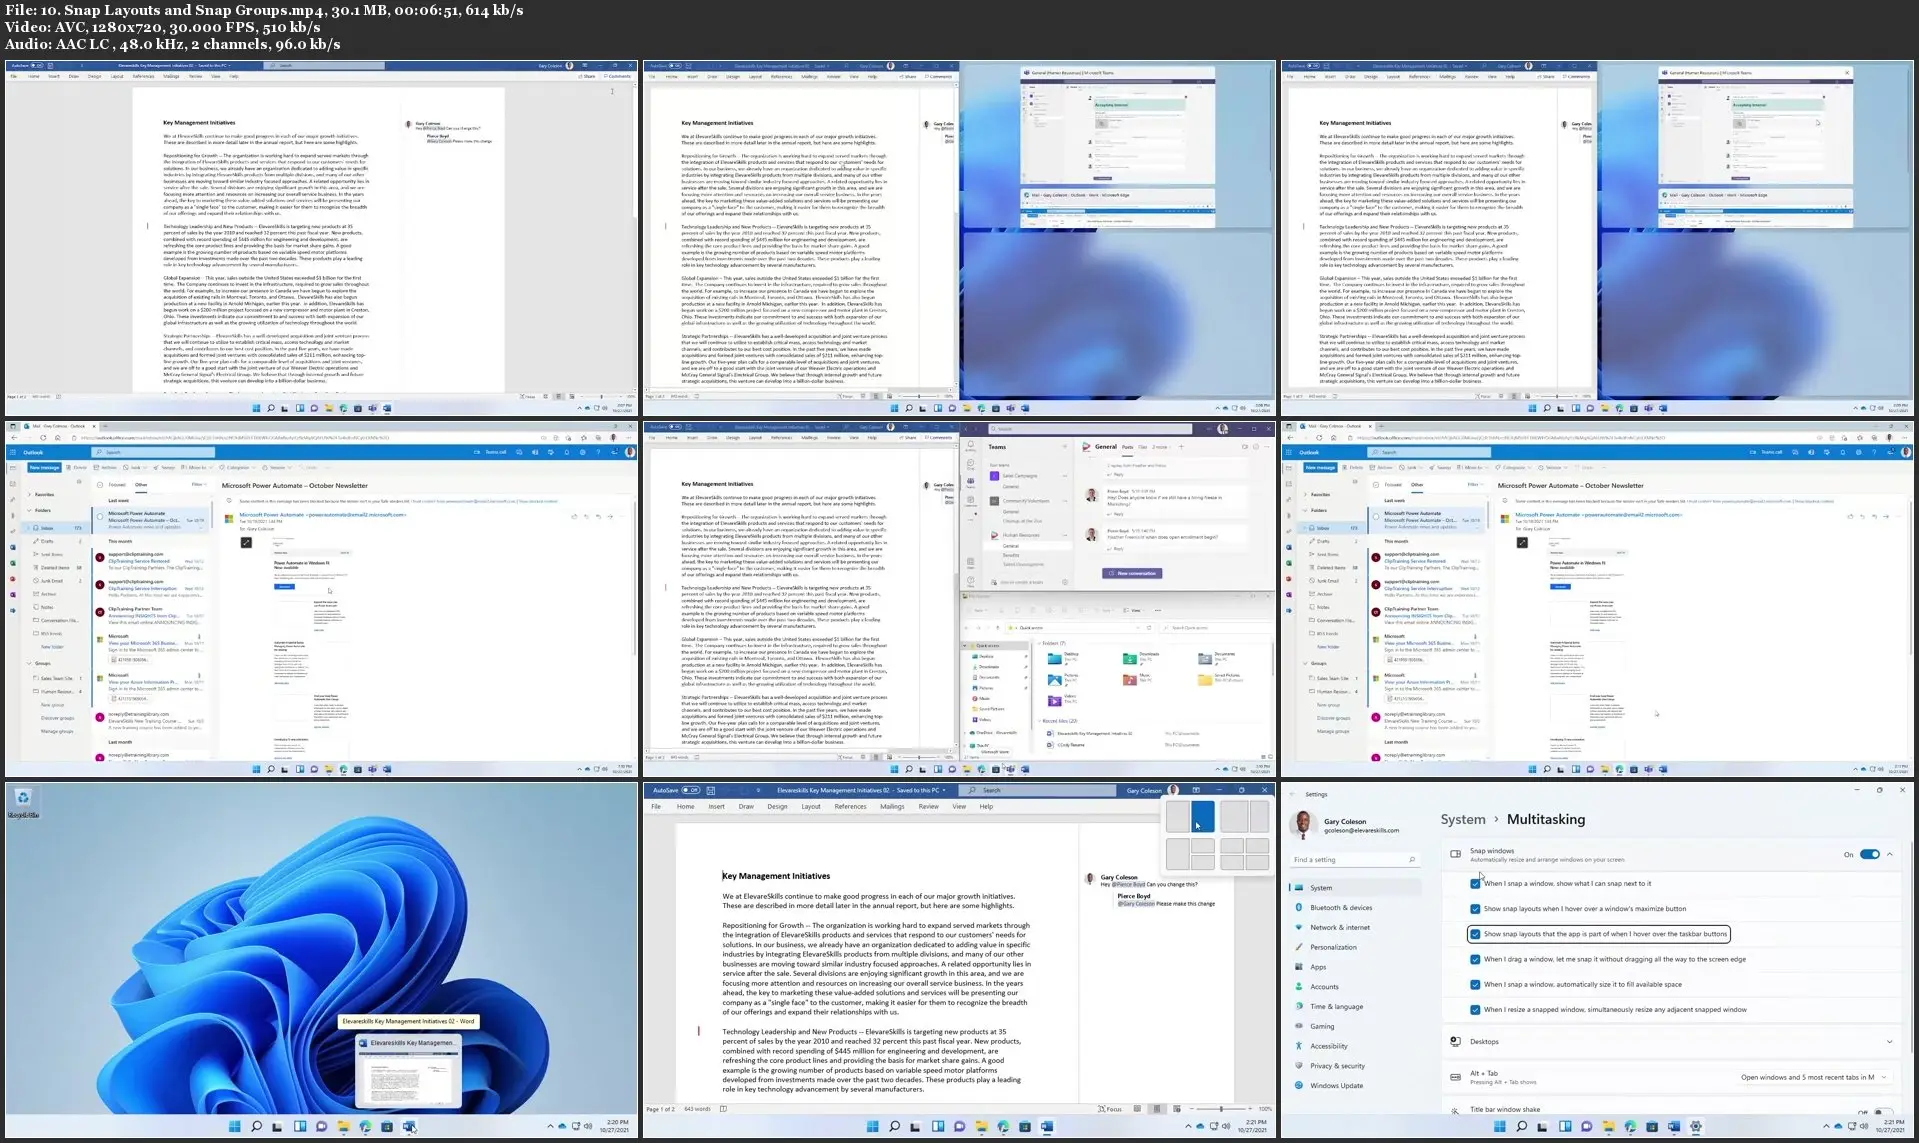Click '643 words' count in Word status bar

[x=697, y=1109]
